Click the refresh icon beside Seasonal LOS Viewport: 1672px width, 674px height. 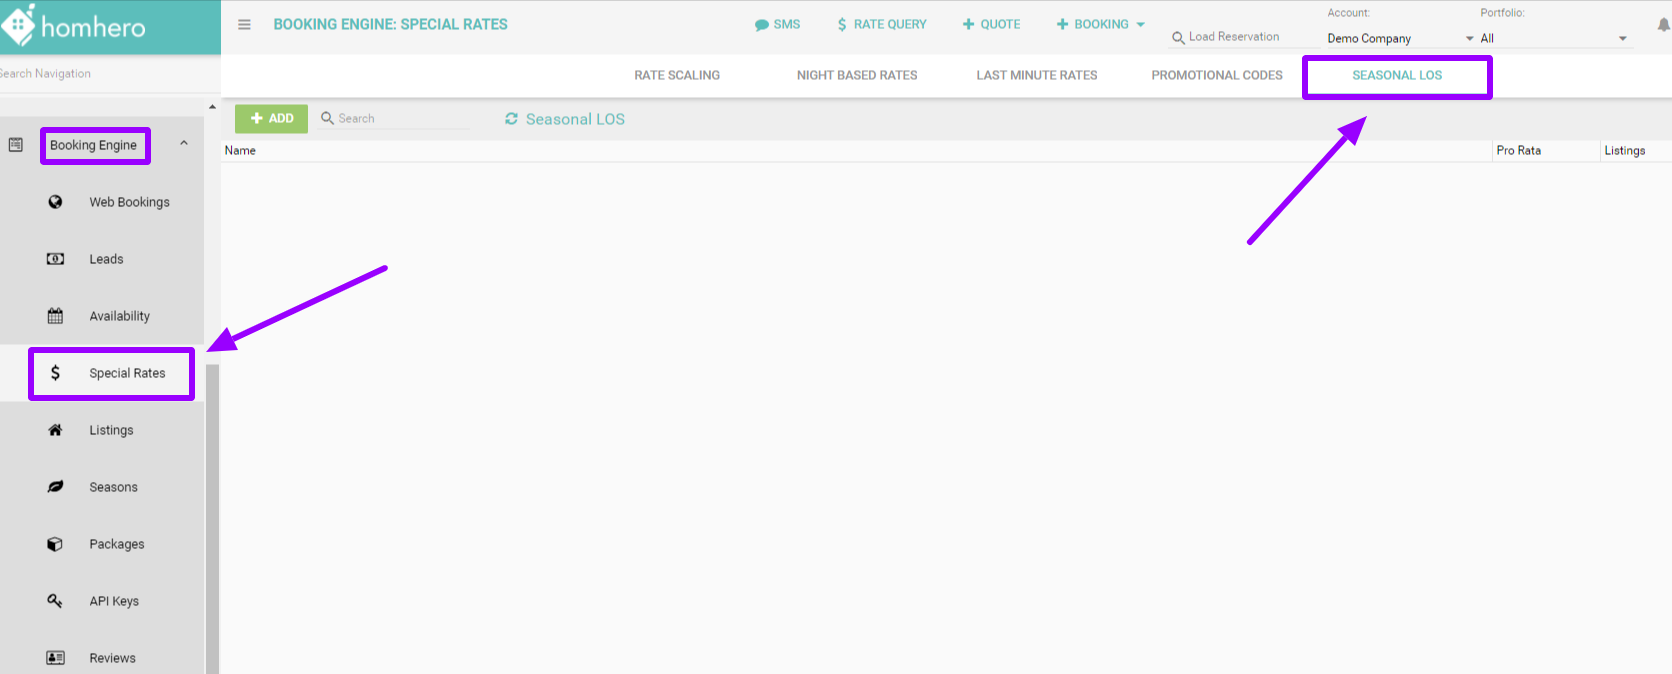(x=511, y=119)
